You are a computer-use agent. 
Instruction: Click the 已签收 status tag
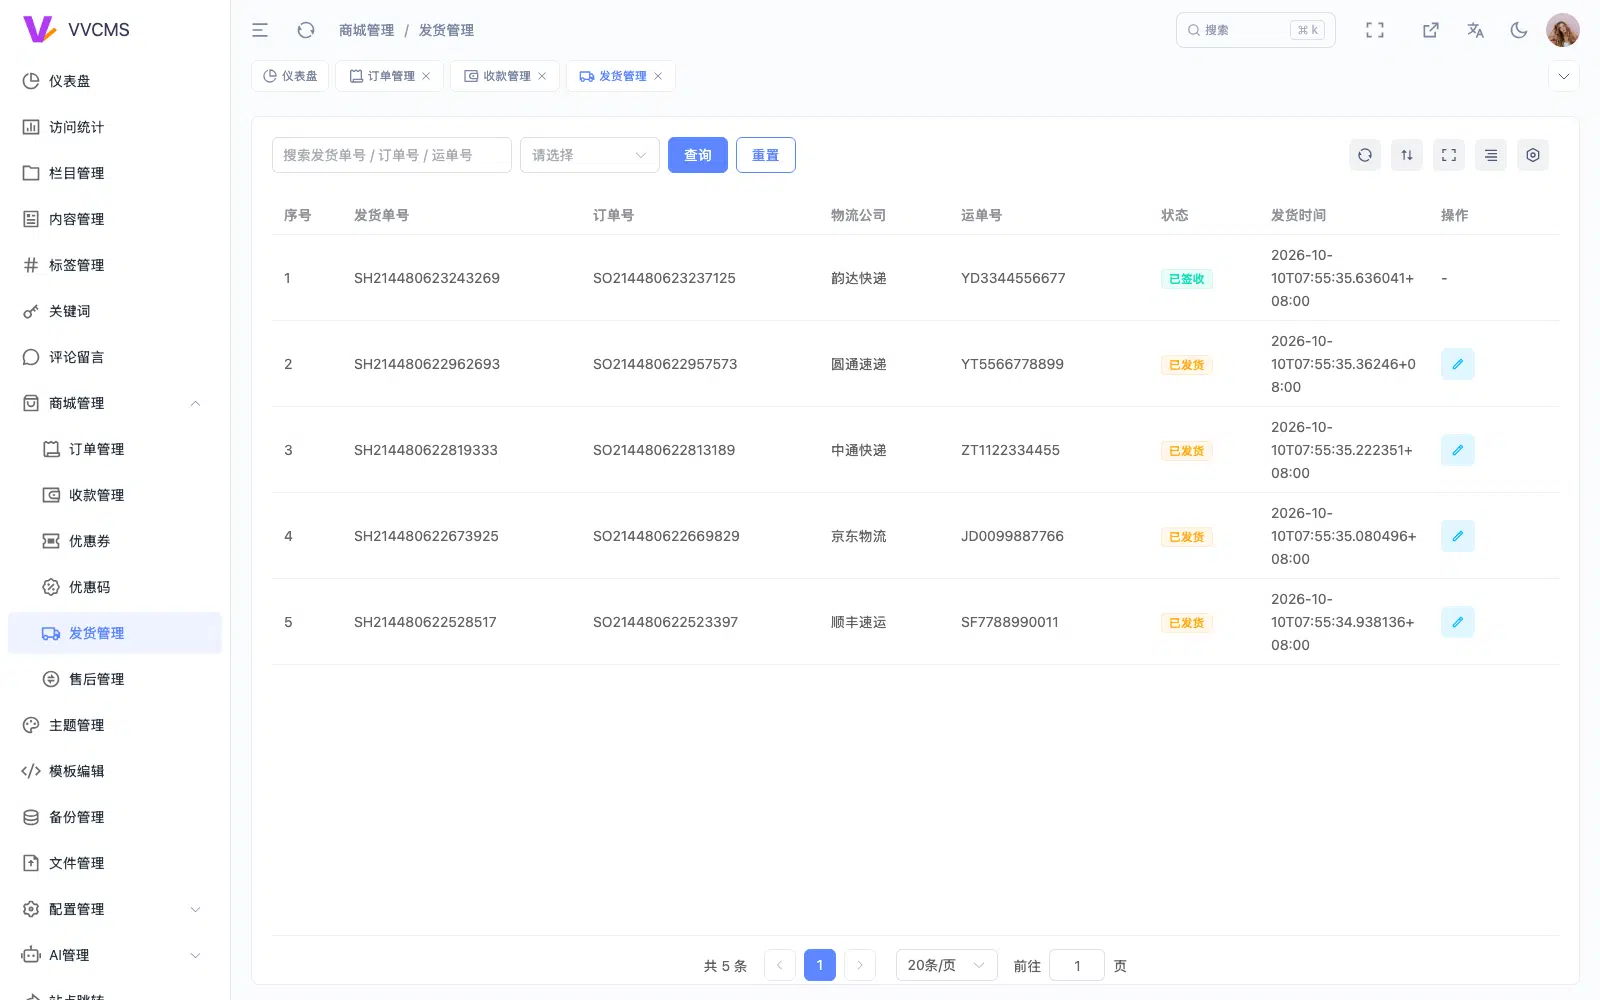click(x=1187, y=279)
